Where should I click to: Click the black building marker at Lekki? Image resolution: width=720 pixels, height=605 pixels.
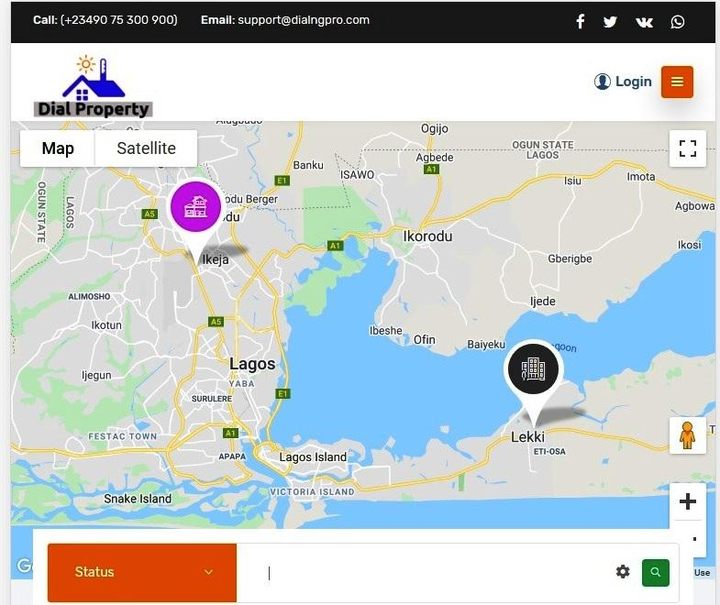533,369
